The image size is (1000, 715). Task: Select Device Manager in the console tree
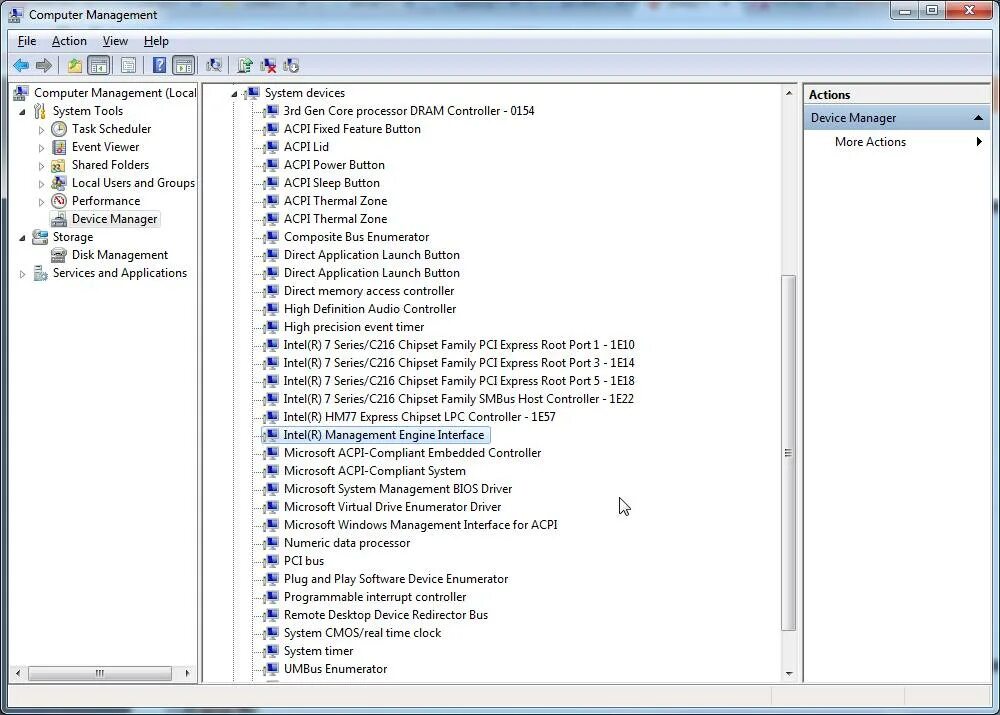[114, 219]
